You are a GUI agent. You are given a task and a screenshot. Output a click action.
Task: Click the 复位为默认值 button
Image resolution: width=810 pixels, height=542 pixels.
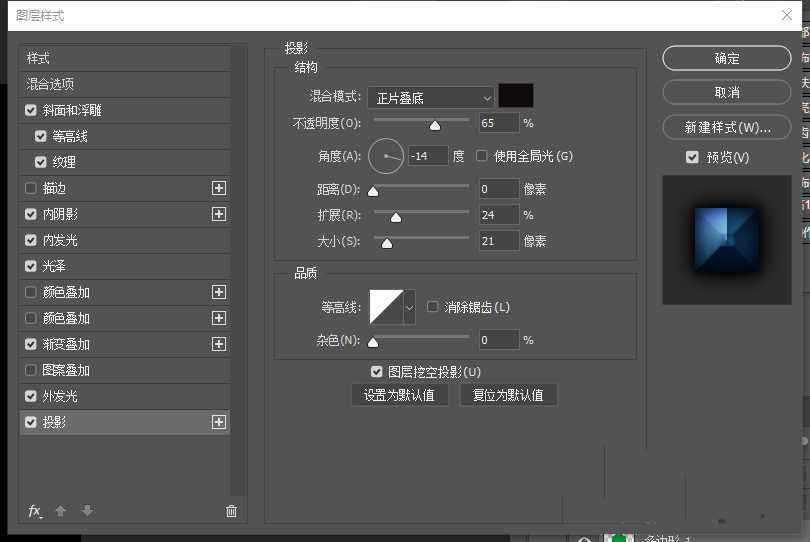tap(508, 395)
